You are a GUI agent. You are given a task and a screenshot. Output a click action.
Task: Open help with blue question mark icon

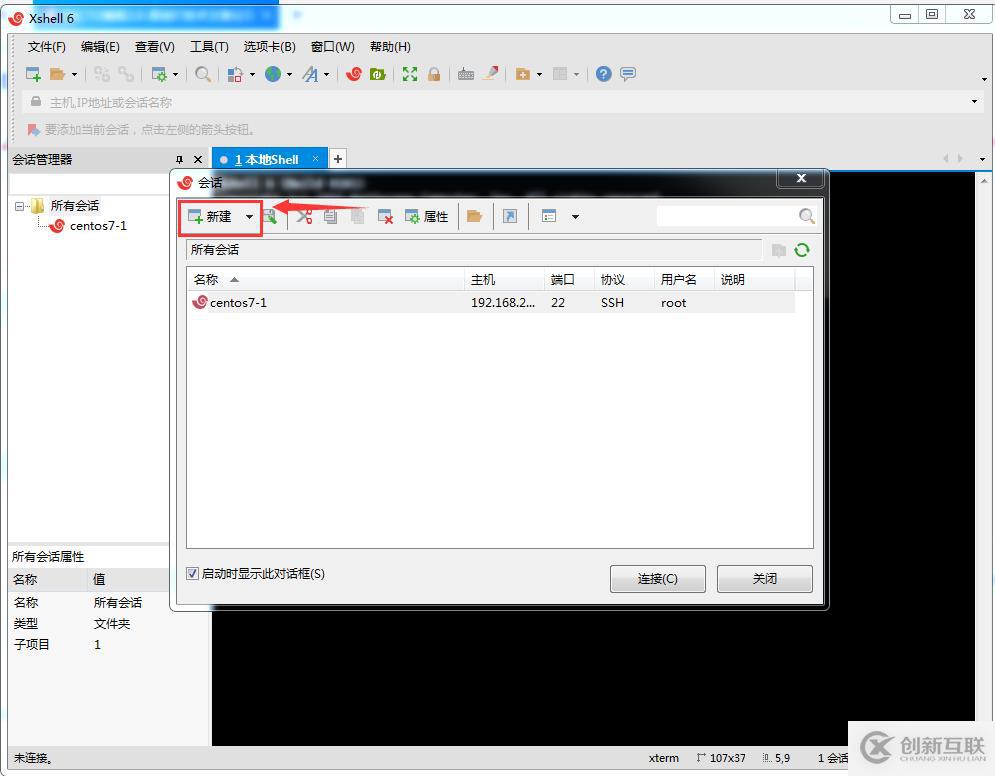(603, 74)
